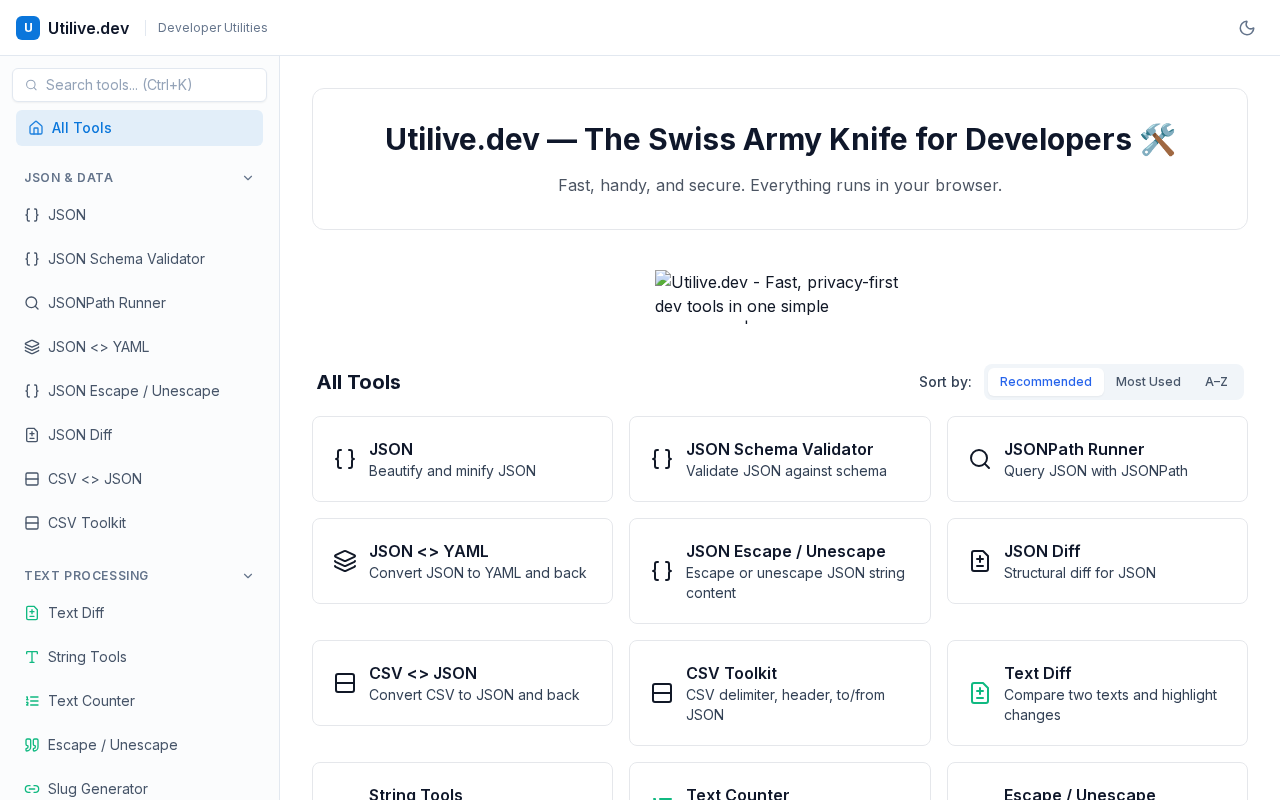
Task: Collapse the JSON & Data section
Action: [248, 178]
